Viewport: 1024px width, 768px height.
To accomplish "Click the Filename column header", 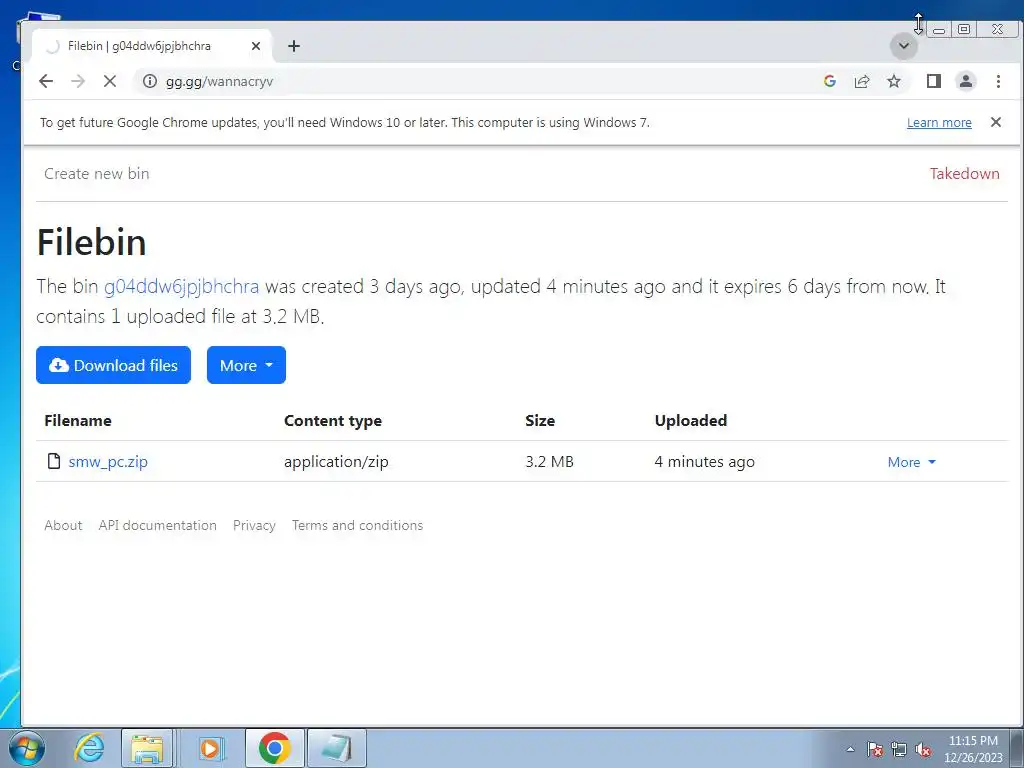I will pos(78,421).
